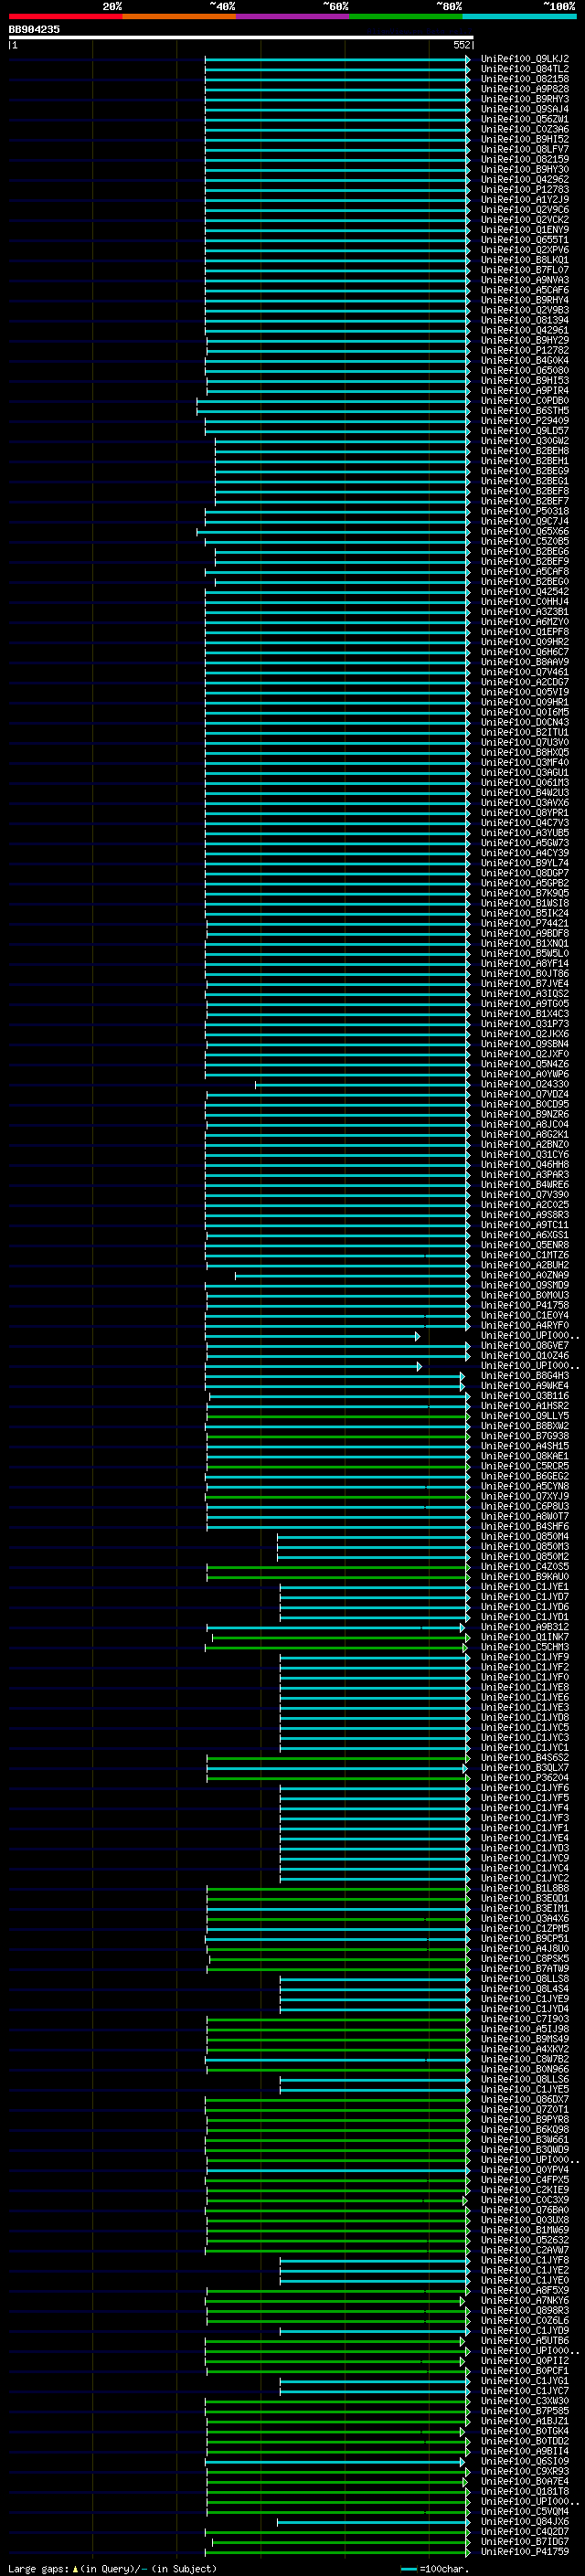Click hit label UniRef100_B6GEG2
Image resolution: width=585 pixels, height=2576 pixels.
click(x=525, y=1476)
